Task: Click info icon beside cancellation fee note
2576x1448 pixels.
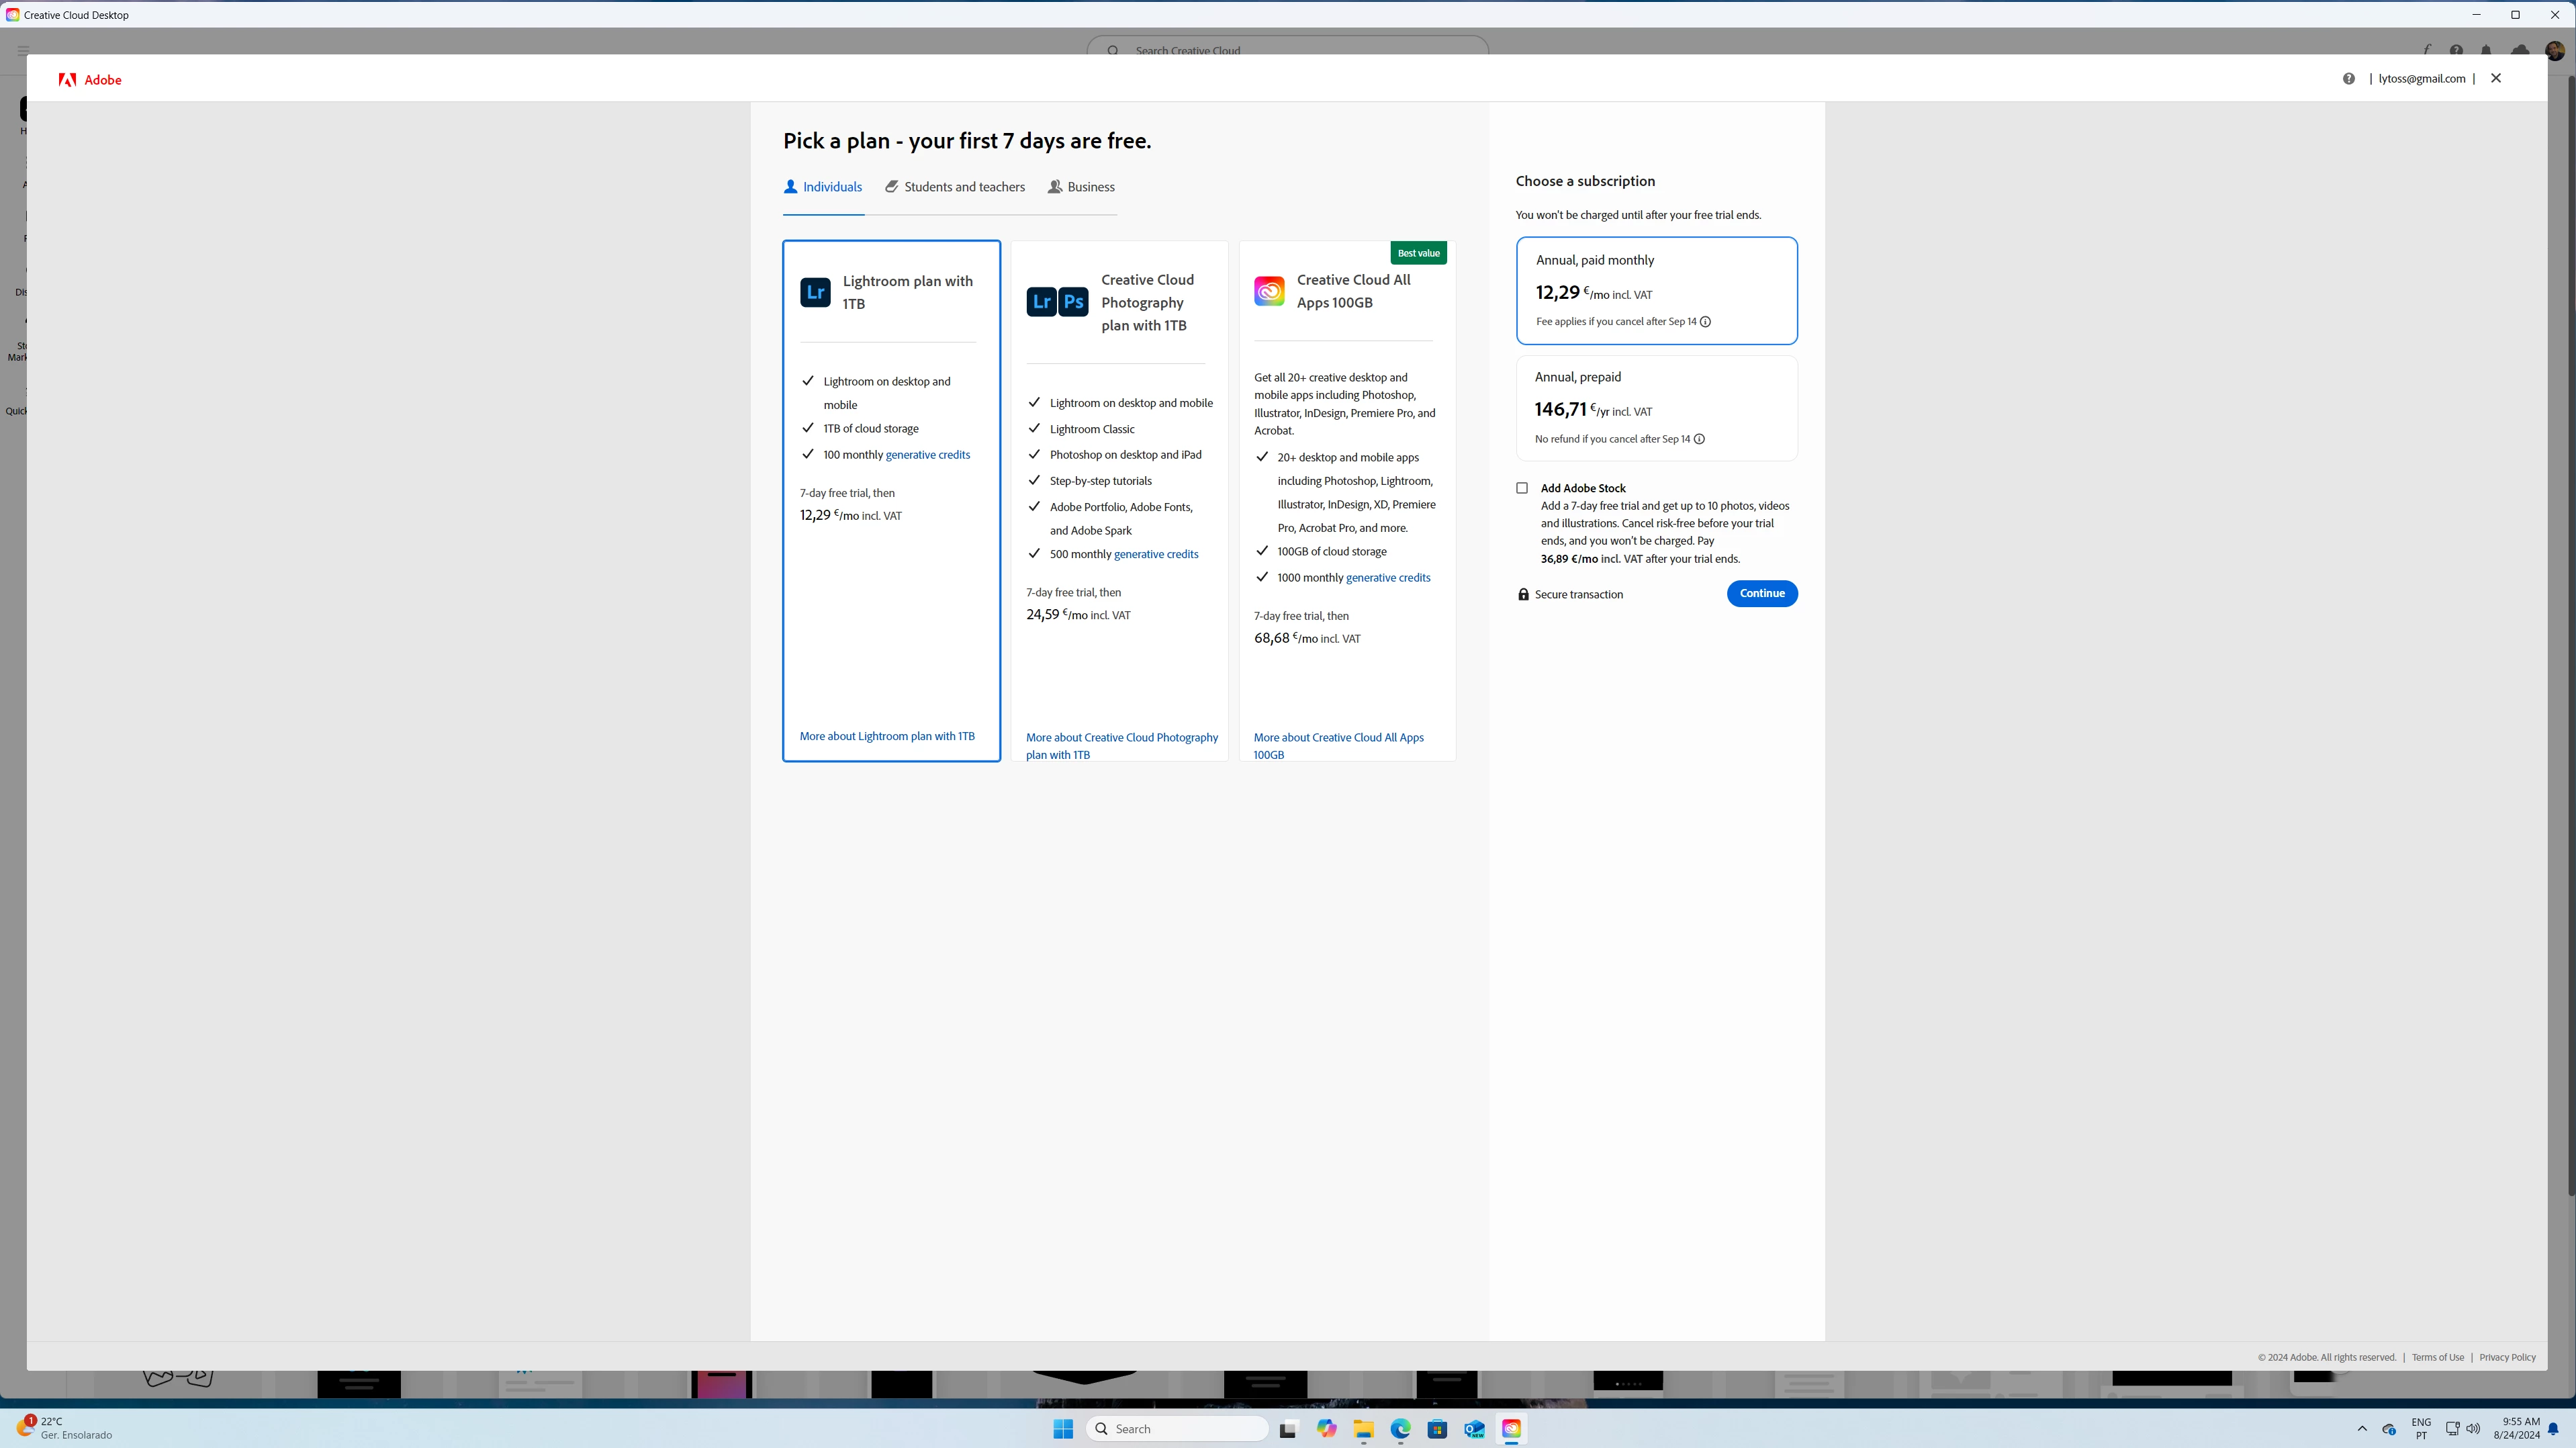Action: 1705,322
